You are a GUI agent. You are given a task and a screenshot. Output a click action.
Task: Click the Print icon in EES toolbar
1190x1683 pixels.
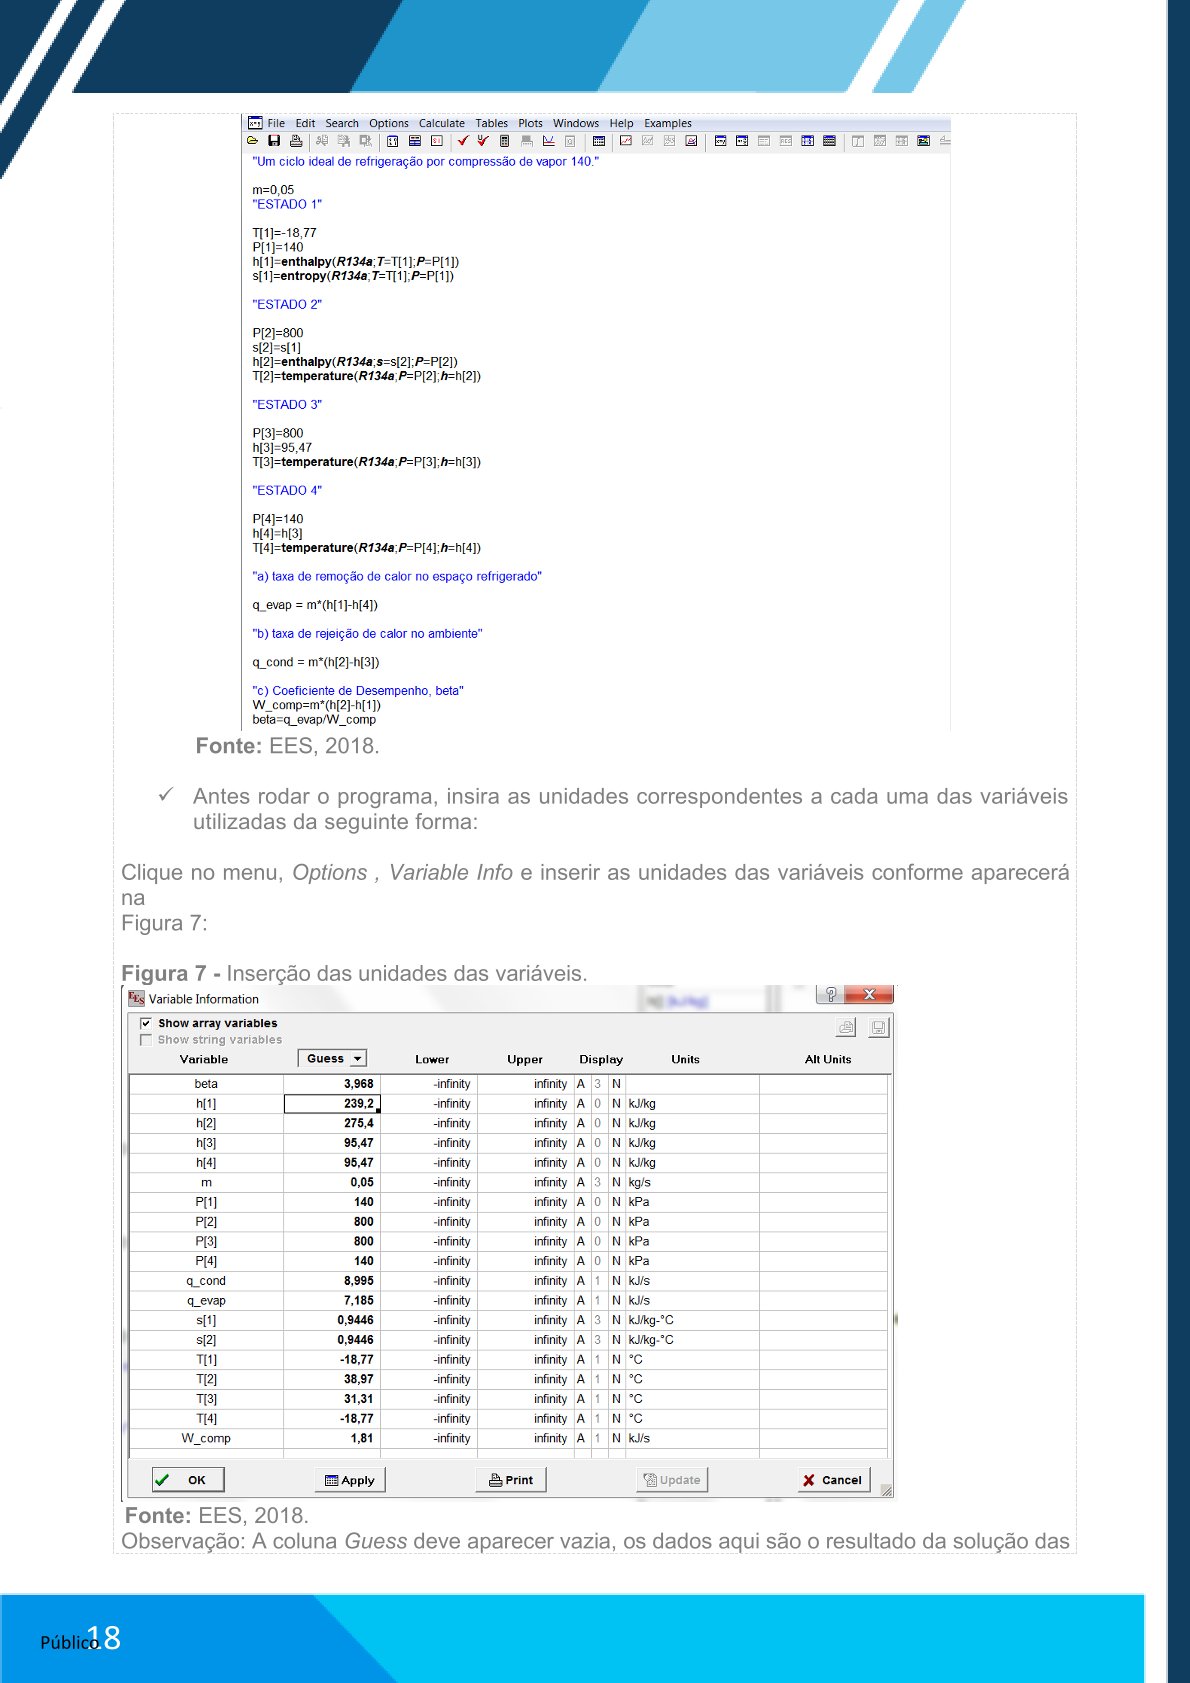[x=296, y=141]
